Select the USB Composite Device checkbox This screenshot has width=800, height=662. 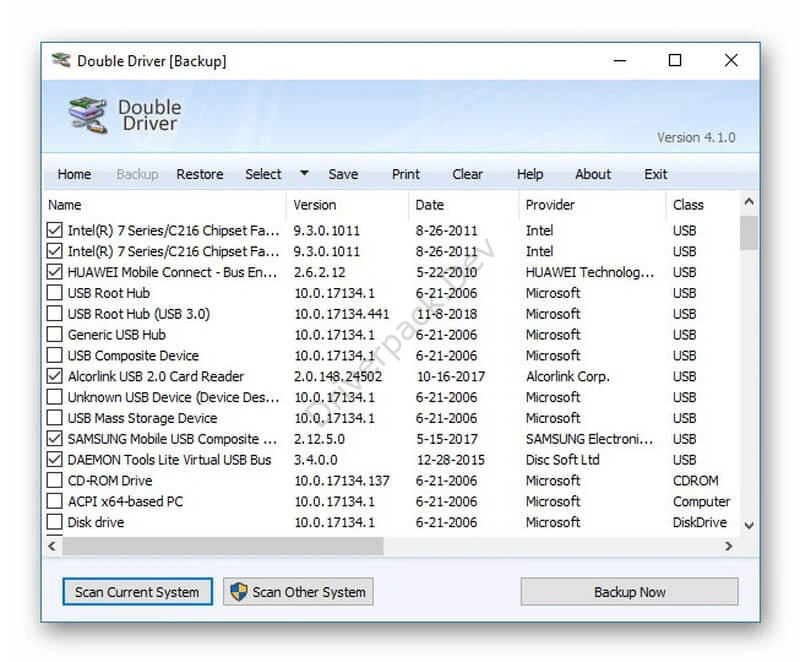coord(55,355)
